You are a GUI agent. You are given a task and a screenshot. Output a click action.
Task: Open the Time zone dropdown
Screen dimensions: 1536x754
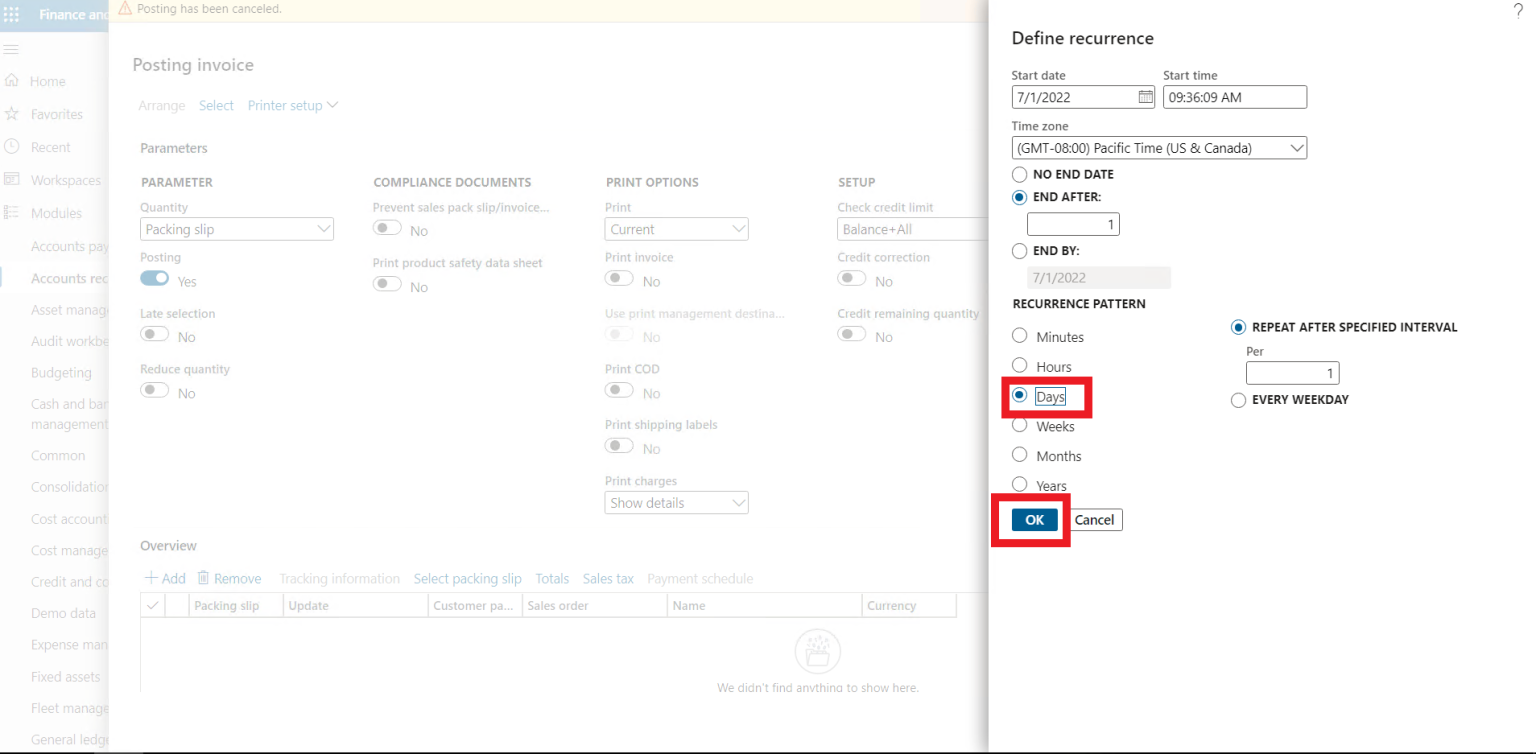(1159, 147)
